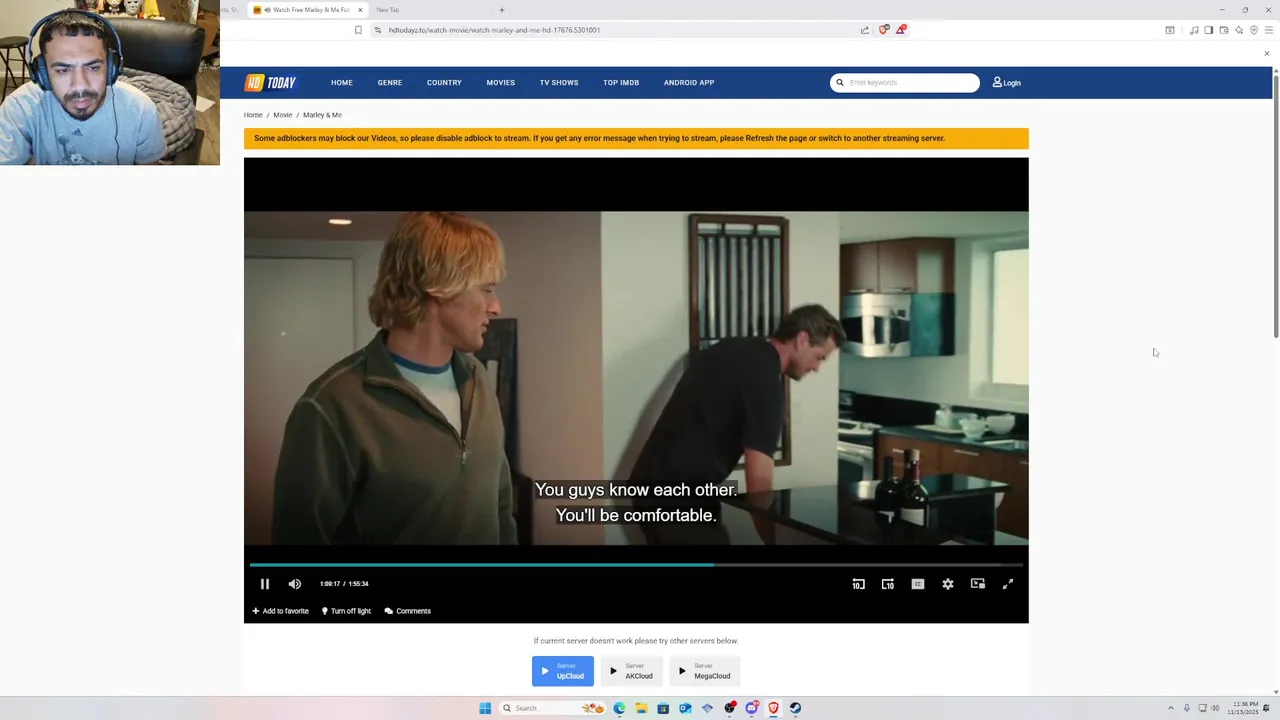Click Movie breadcrumb link
The height and width of the screenshot is (720, 1280).
(x=283, y=115)
